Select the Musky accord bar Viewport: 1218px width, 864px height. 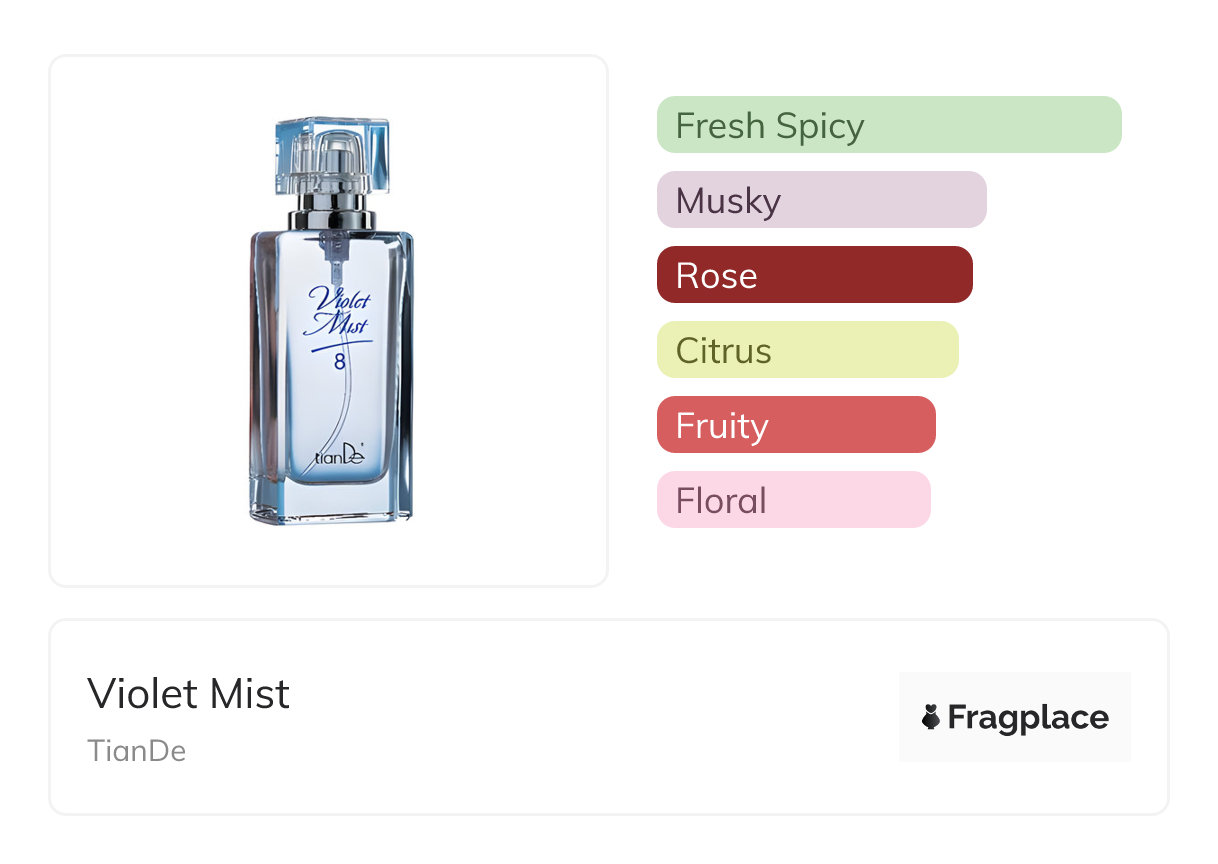(821, 200)
